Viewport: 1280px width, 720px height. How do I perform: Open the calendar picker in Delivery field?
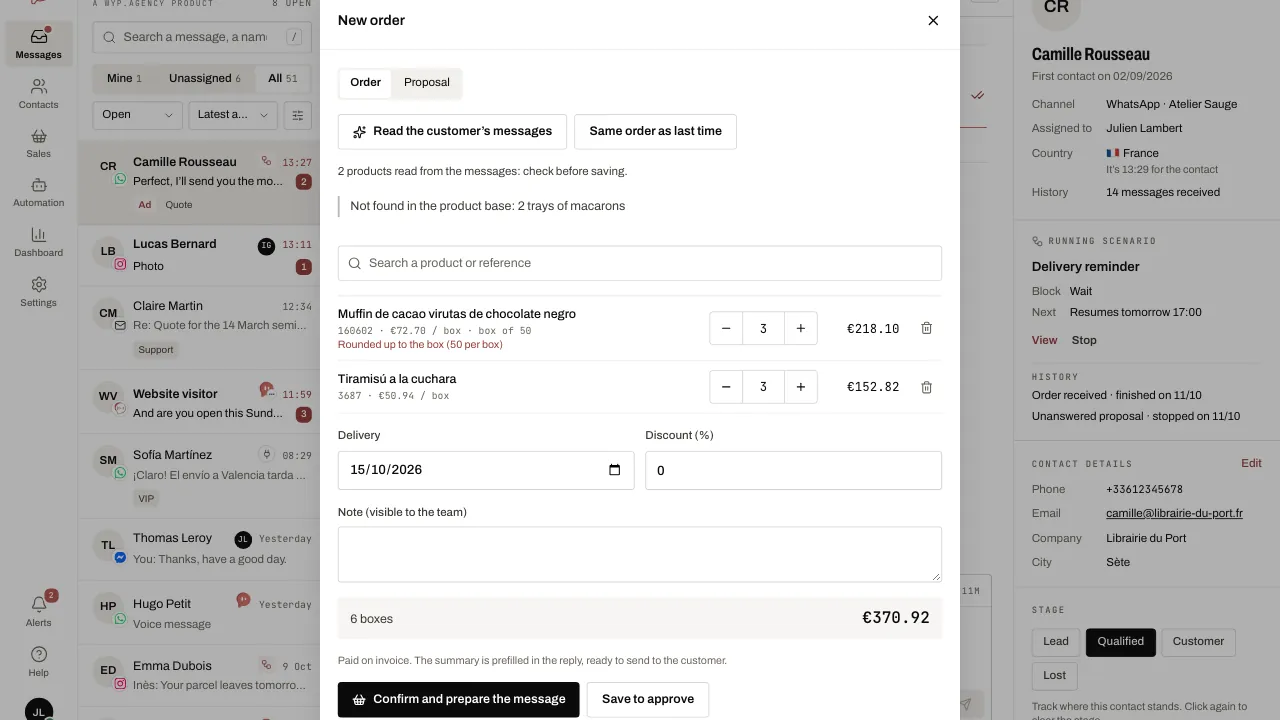615,470
